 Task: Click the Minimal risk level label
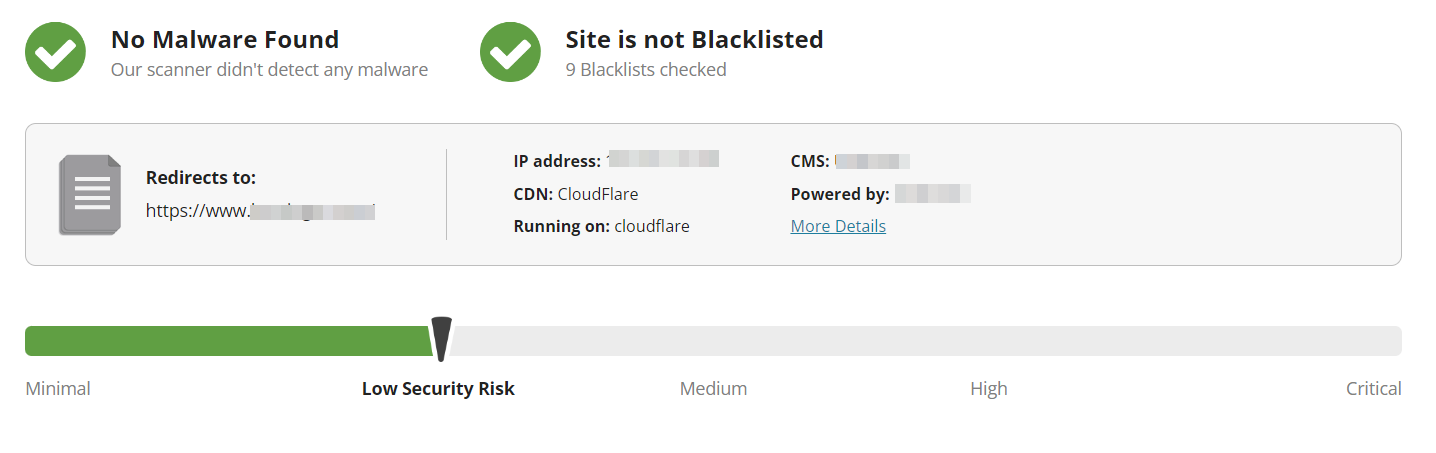coord(58,389)
